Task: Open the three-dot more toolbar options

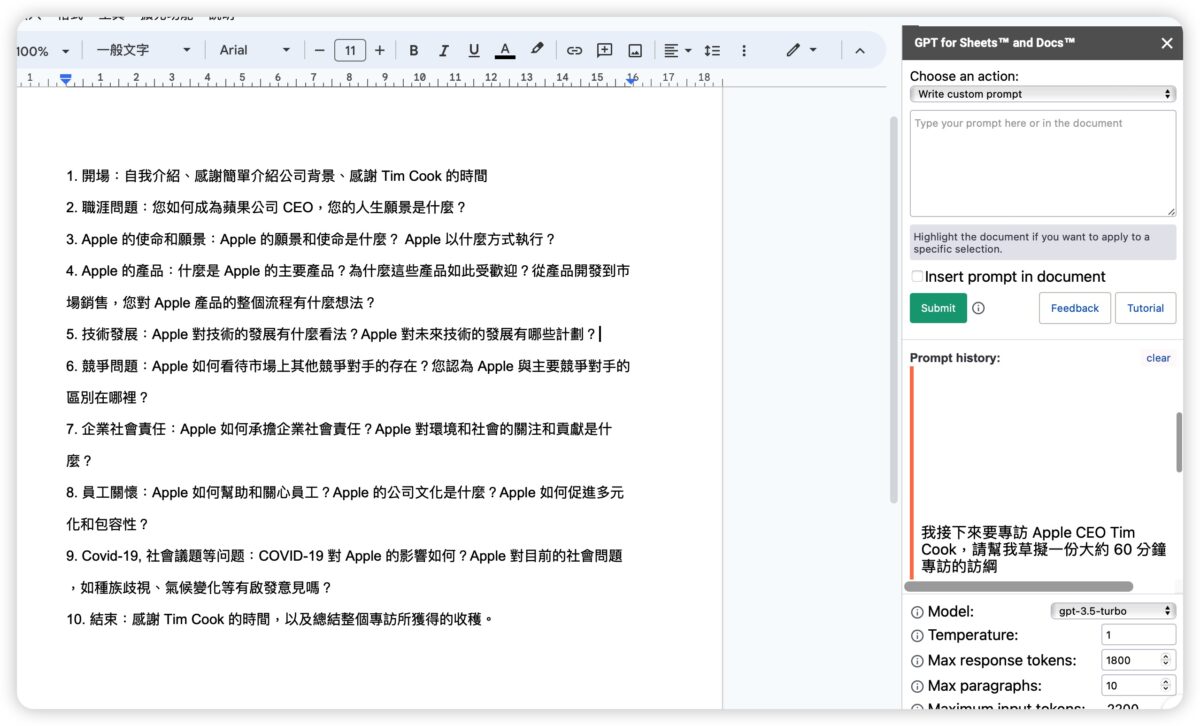Action: 743,50
